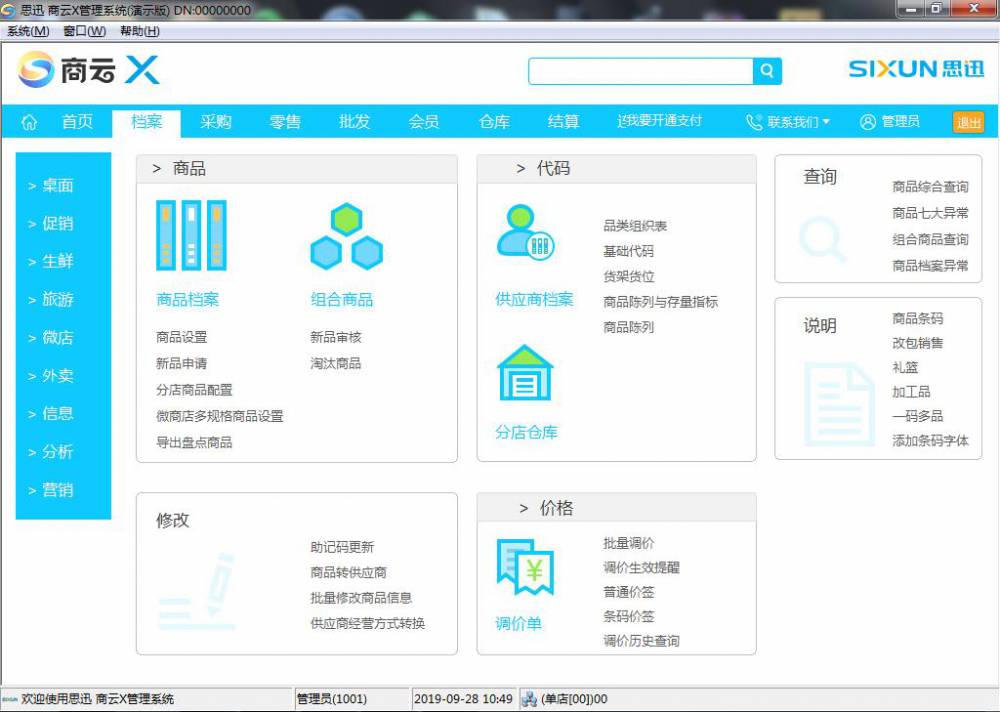Open the 批量修改商品信息 link
Viewport: 1000px width, 712px height.
[x=362, y=598]
